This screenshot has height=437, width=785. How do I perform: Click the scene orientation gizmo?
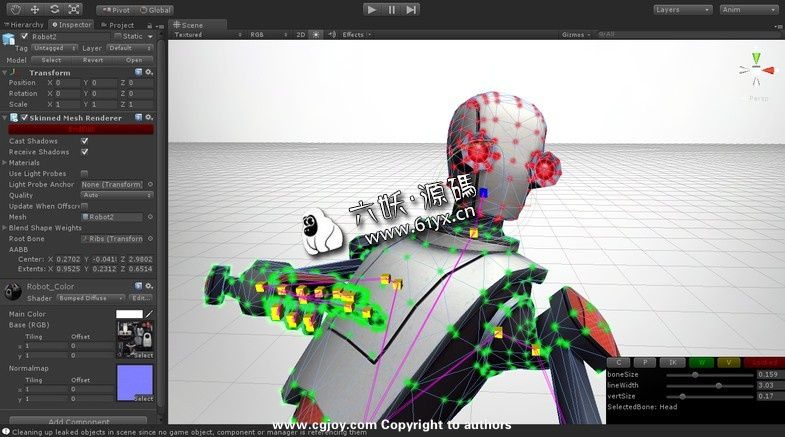click(756, 70)
